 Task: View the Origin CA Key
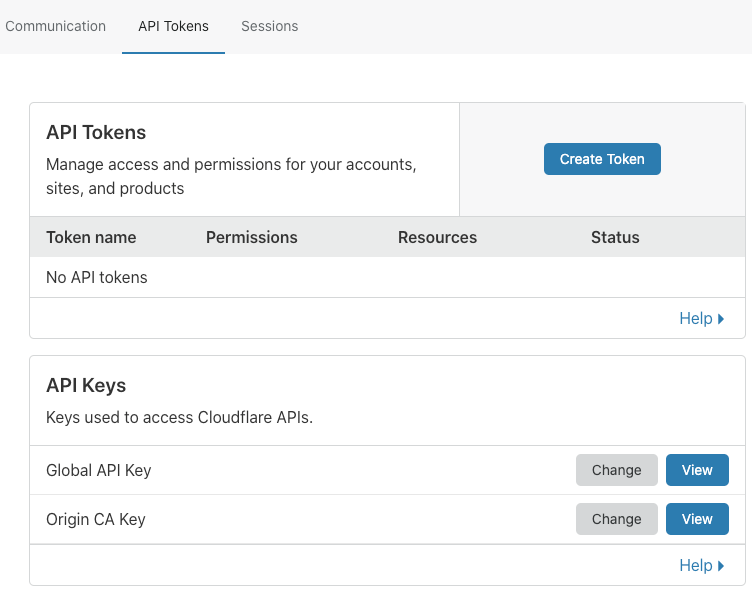pos(697,519)
